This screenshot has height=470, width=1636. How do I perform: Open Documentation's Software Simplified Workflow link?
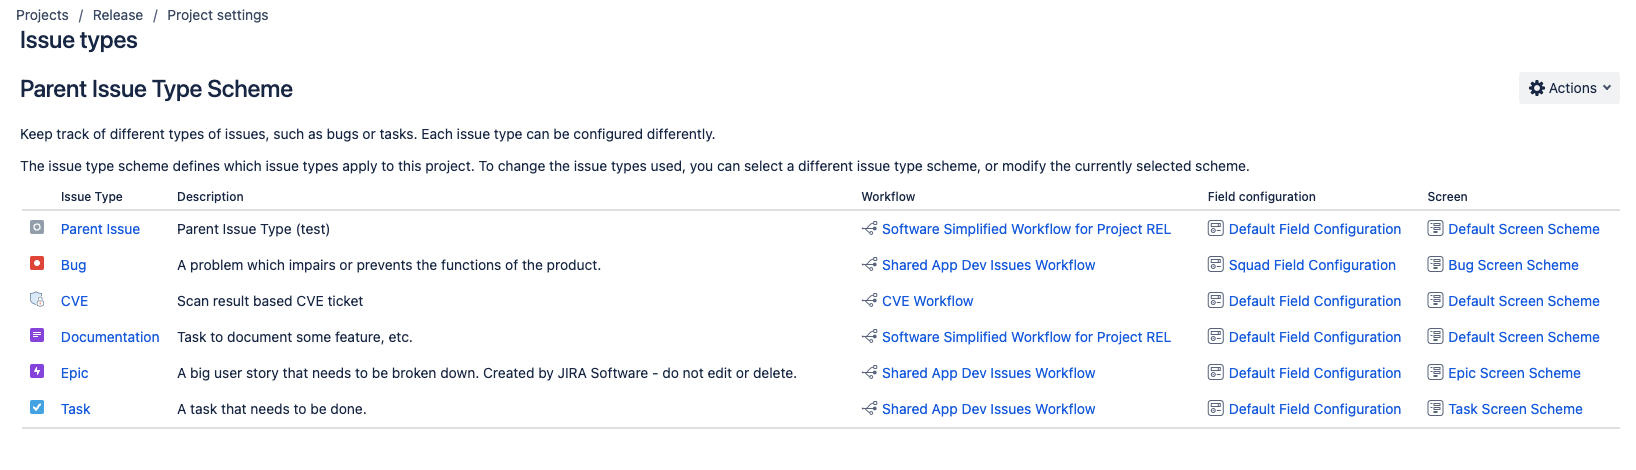1026,337
